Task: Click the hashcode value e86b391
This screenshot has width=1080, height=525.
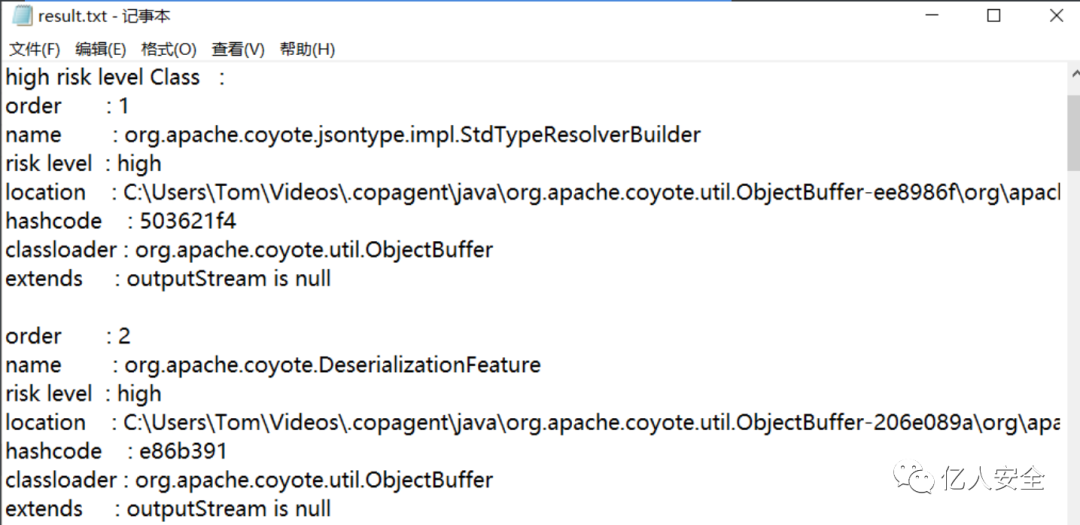Action: (183, 452)
